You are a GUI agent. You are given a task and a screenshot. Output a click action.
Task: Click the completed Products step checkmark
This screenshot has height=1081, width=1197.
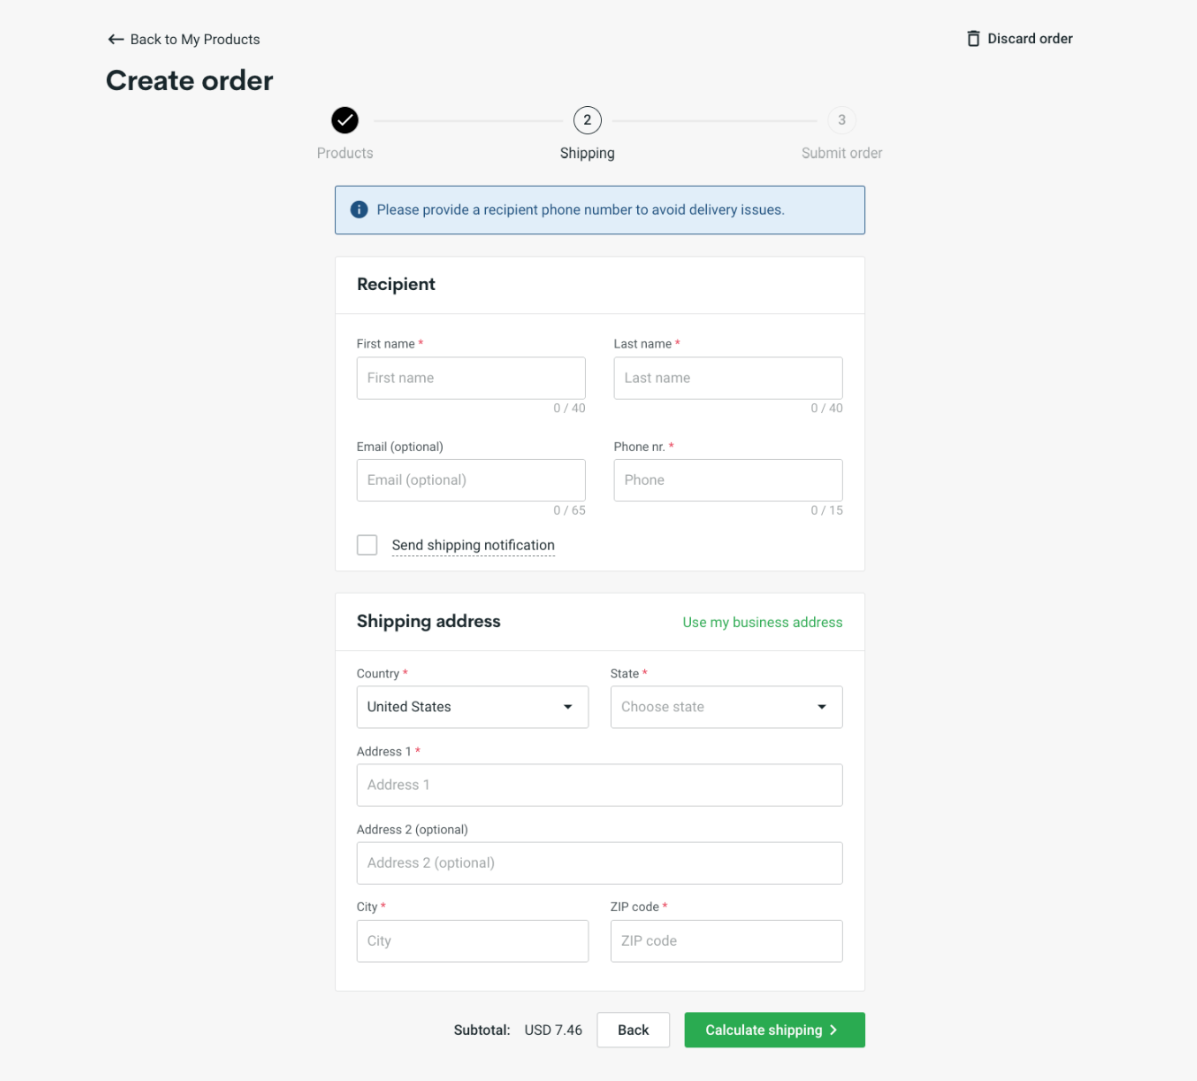(345, 120)
